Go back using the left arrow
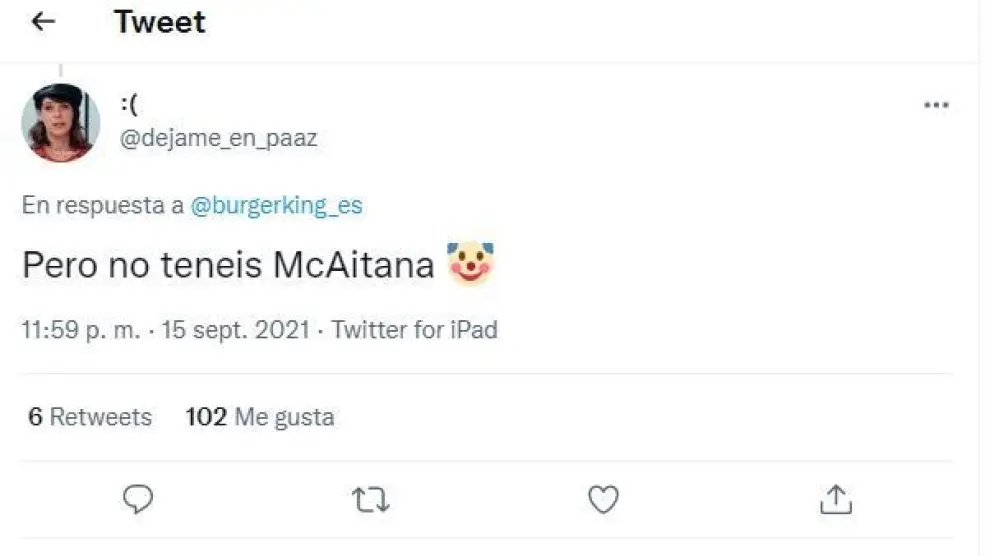 pos(42,22)
